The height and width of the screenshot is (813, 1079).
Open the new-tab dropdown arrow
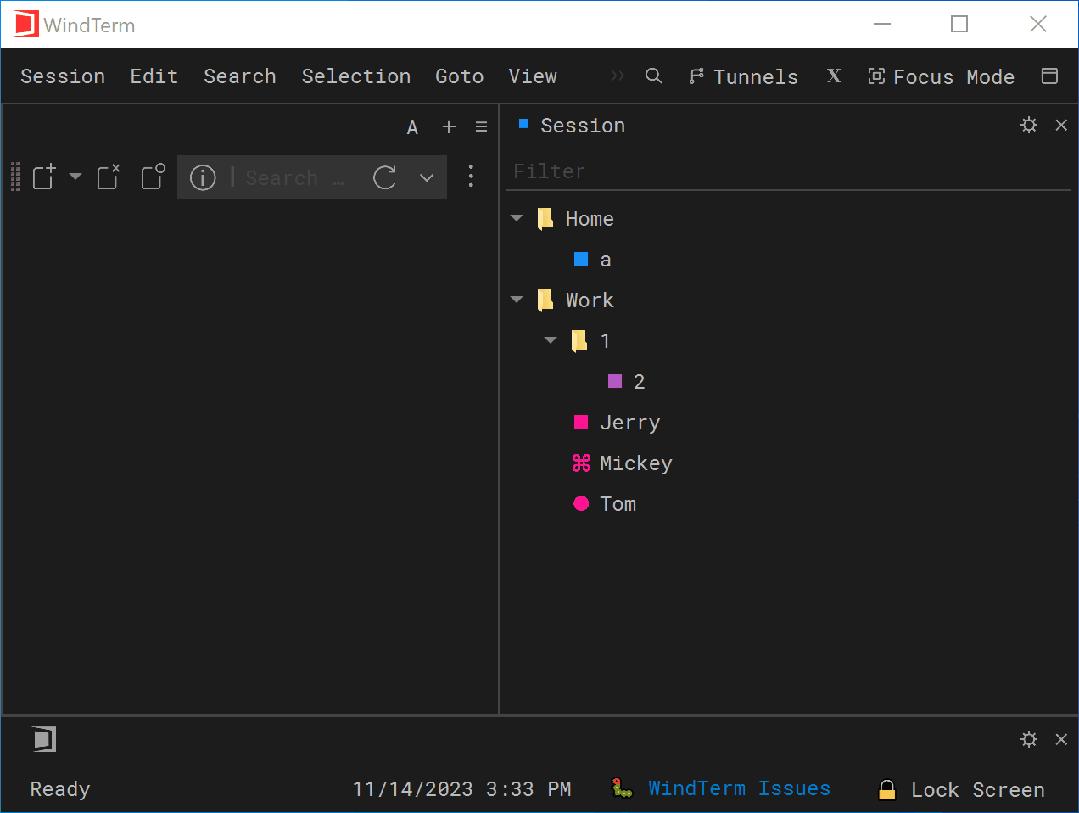point(75,177)
